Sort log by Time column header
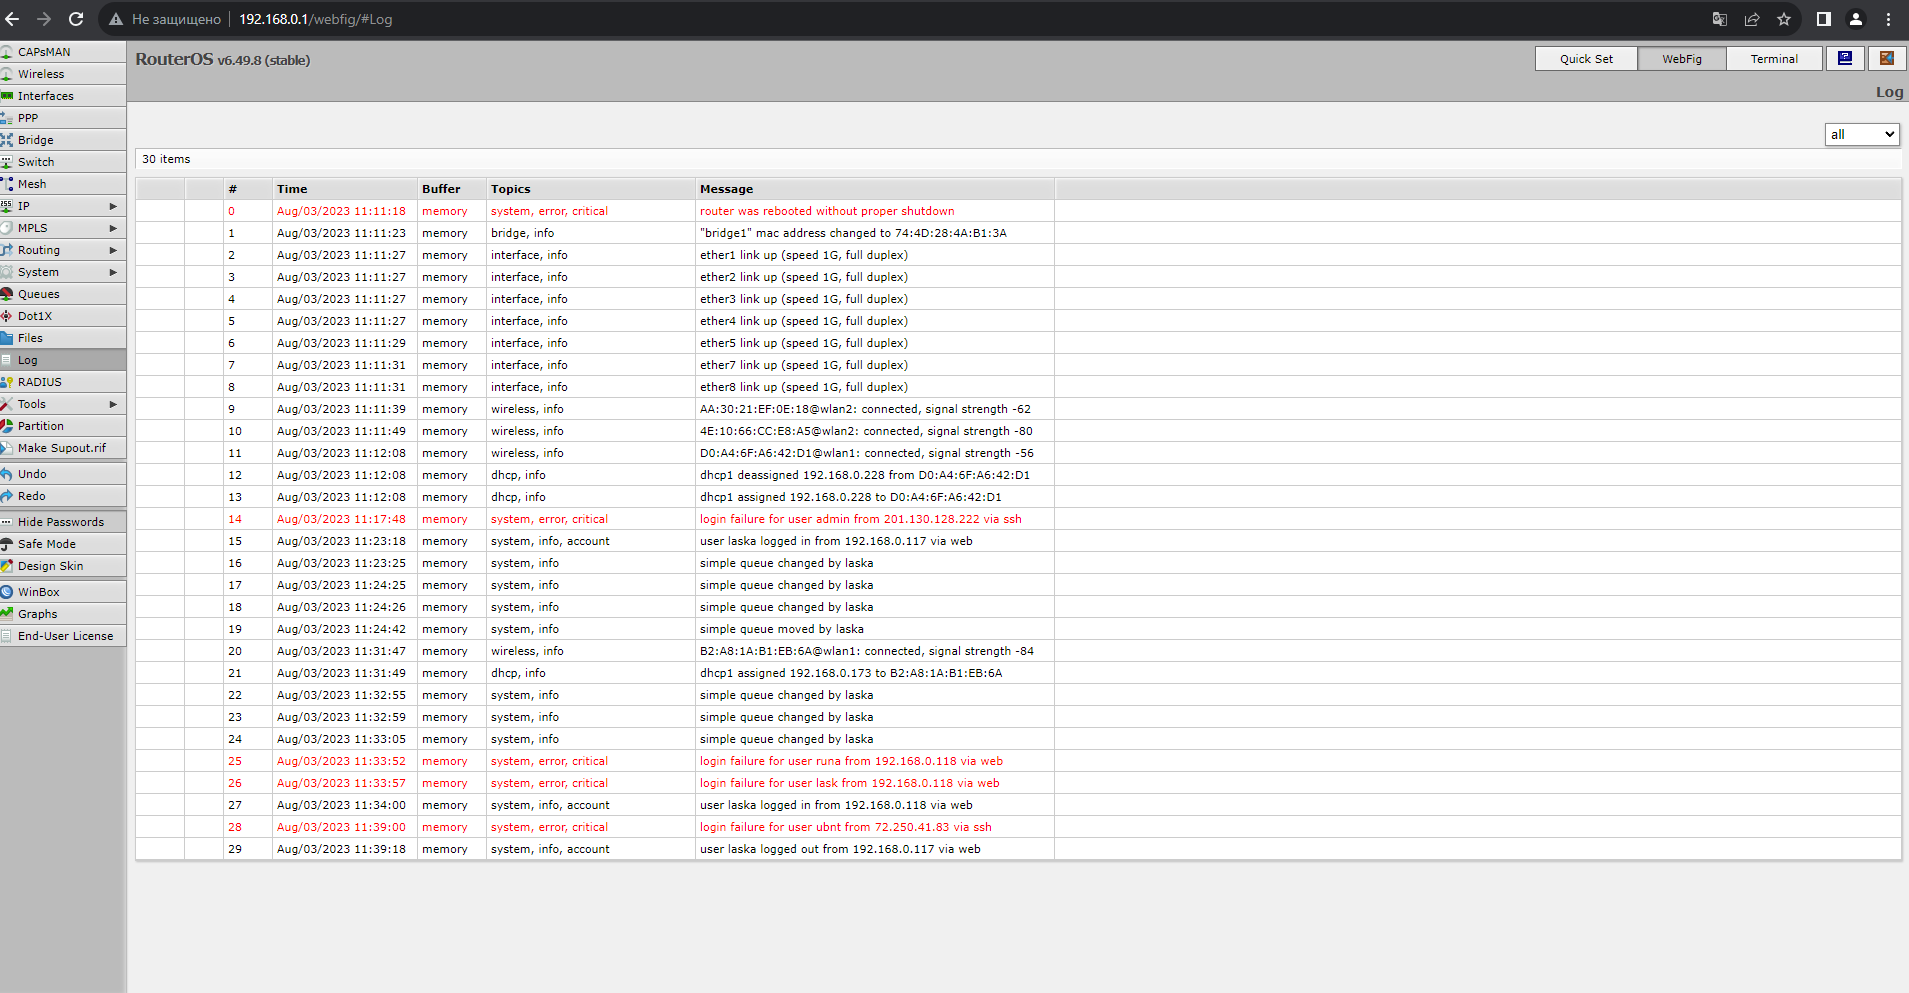1909x993 pixels. [x=345, y=189]
